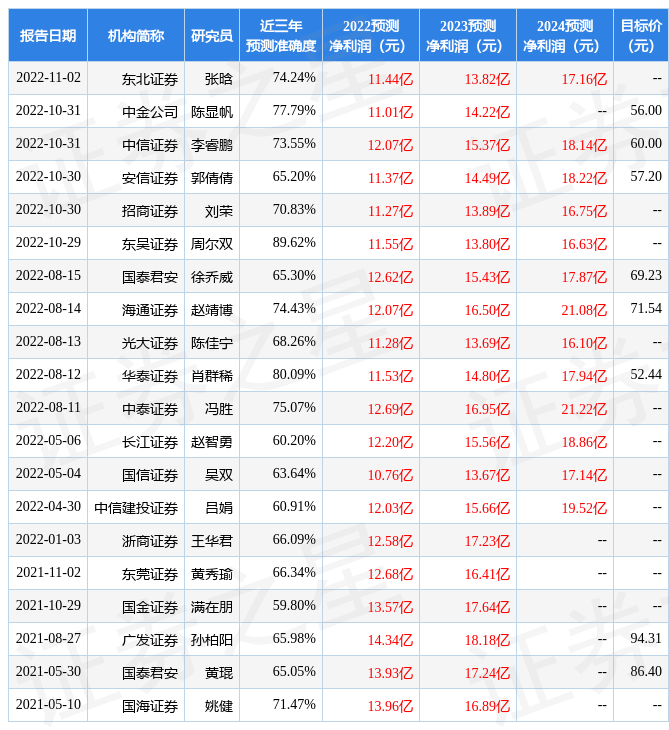
Task: Open the 海通证券 row entry
Action: (150, 309)
